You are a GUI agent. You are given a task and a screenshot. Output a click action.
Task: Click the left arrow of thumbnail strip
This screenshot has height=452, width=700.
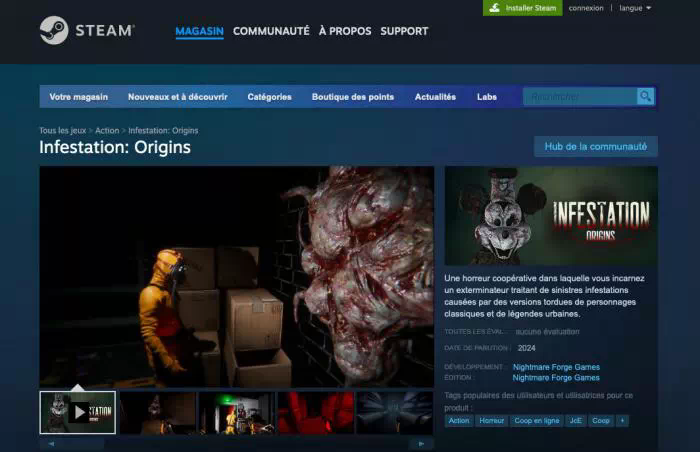[51, 444]
